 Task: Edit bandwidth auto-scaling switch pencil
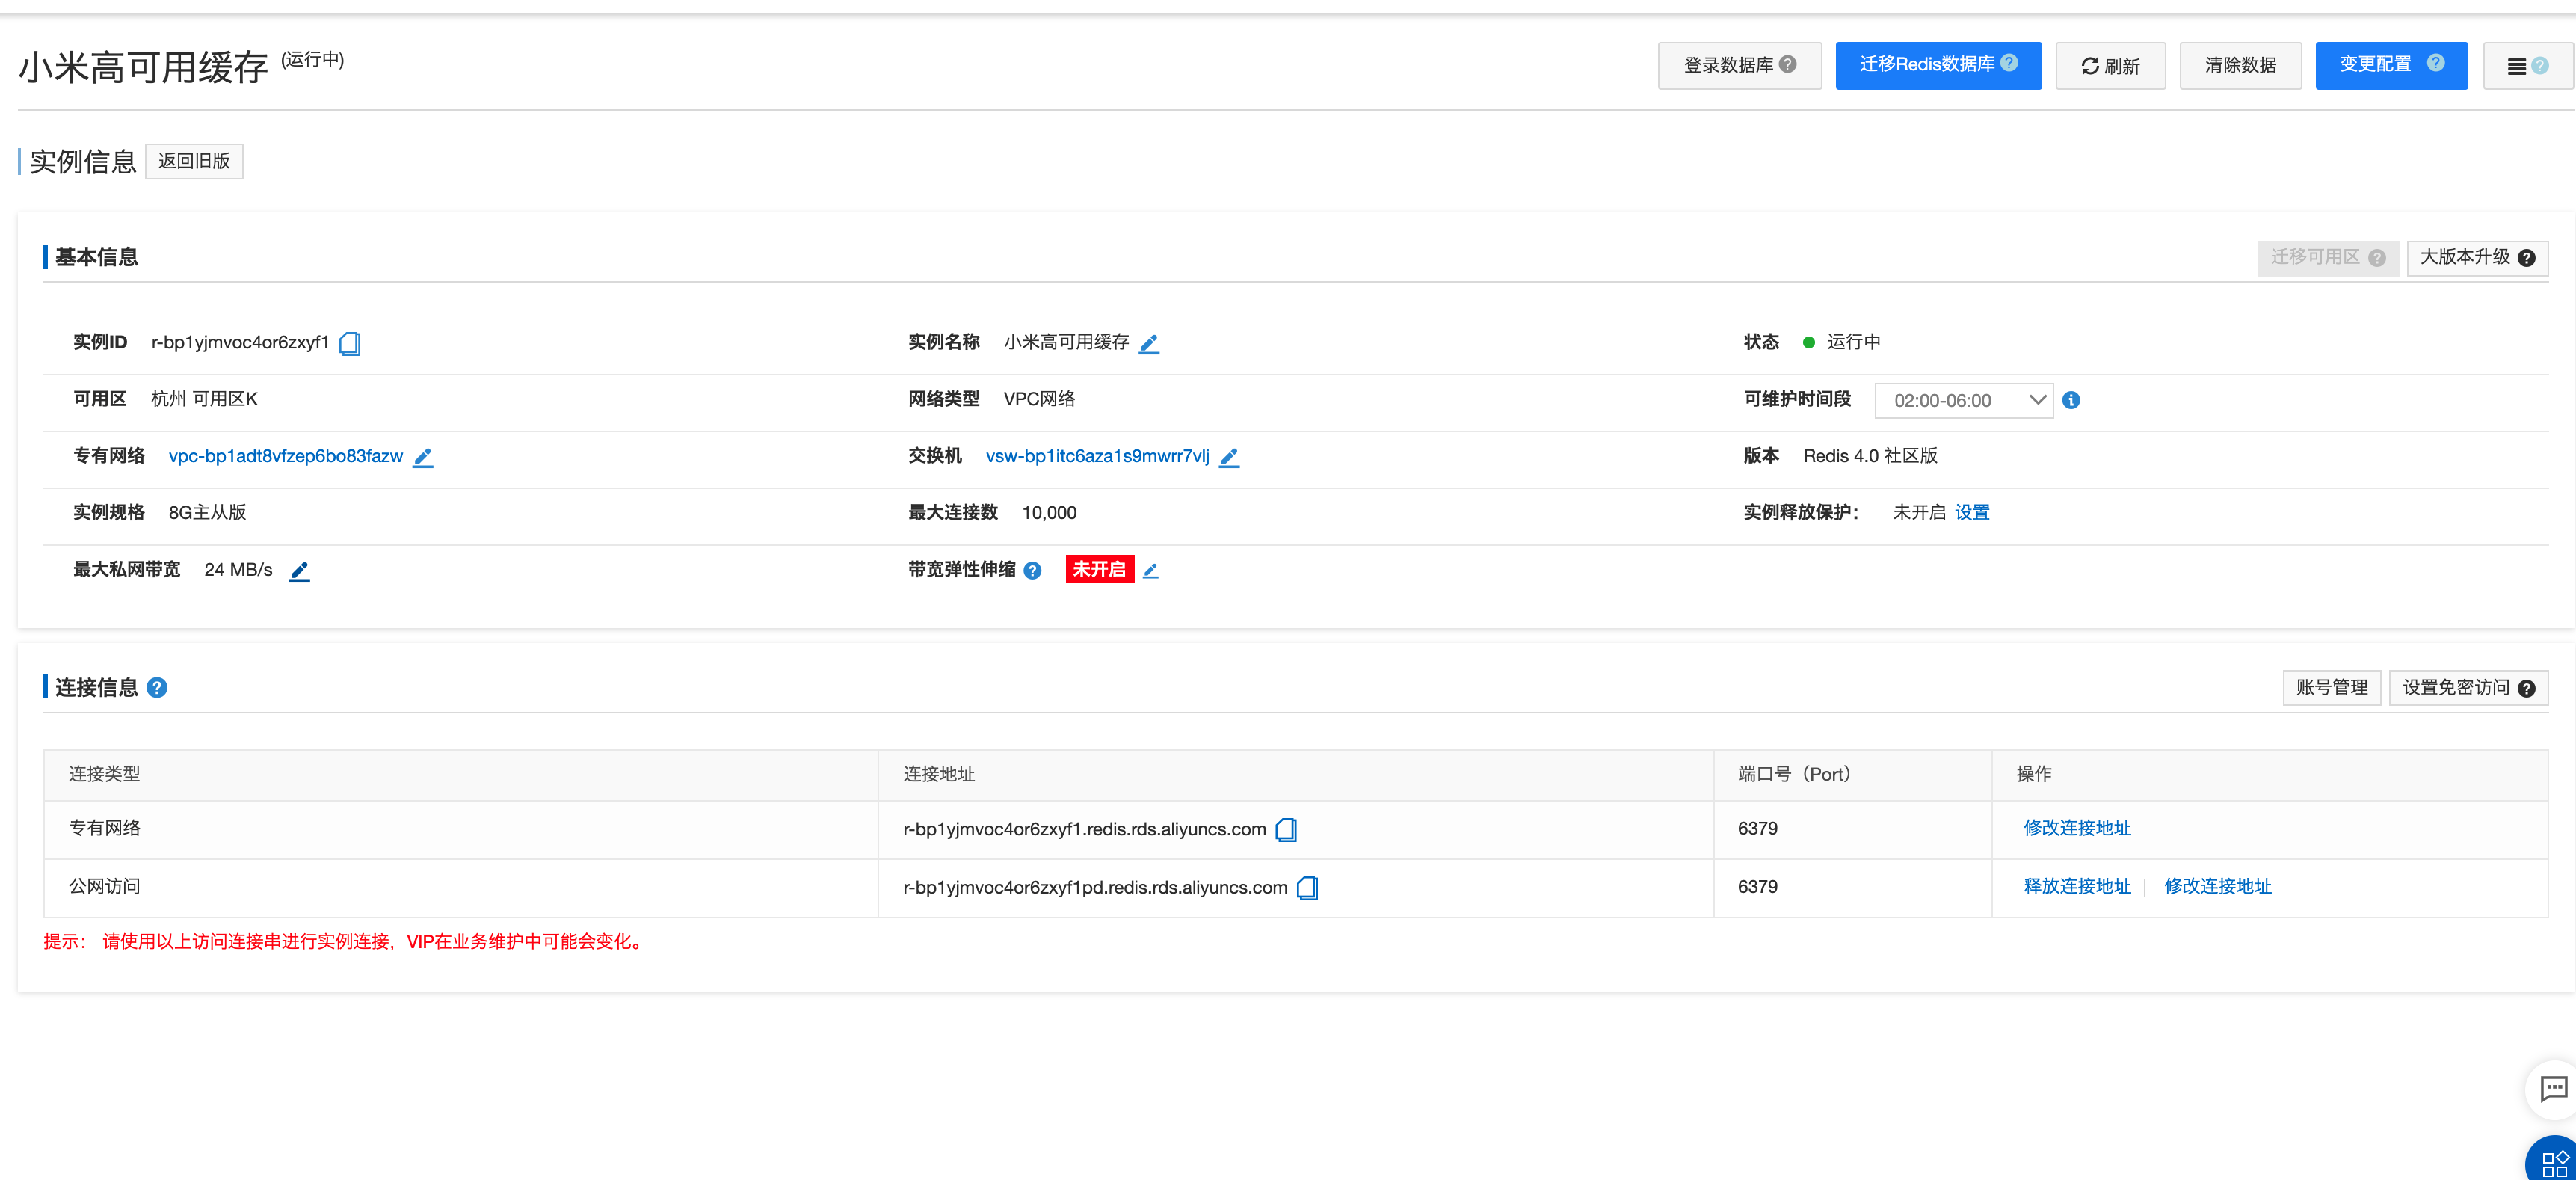[x=1151, y=571]
